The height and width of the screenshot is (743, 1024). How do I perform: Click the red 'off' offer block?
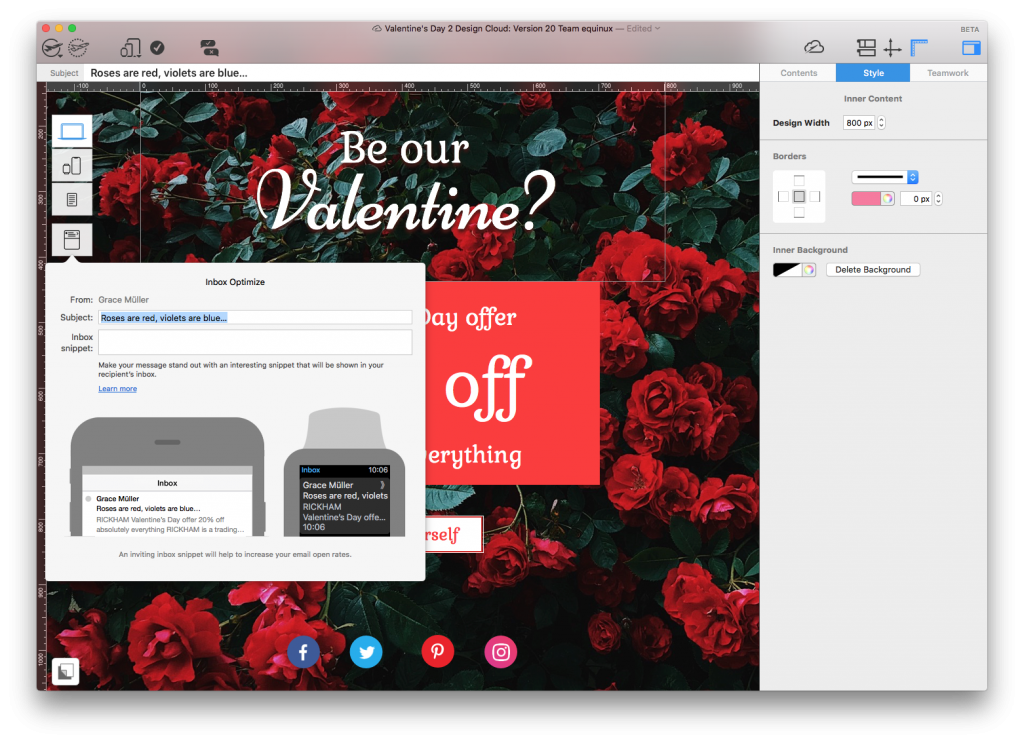coord(512,383)
